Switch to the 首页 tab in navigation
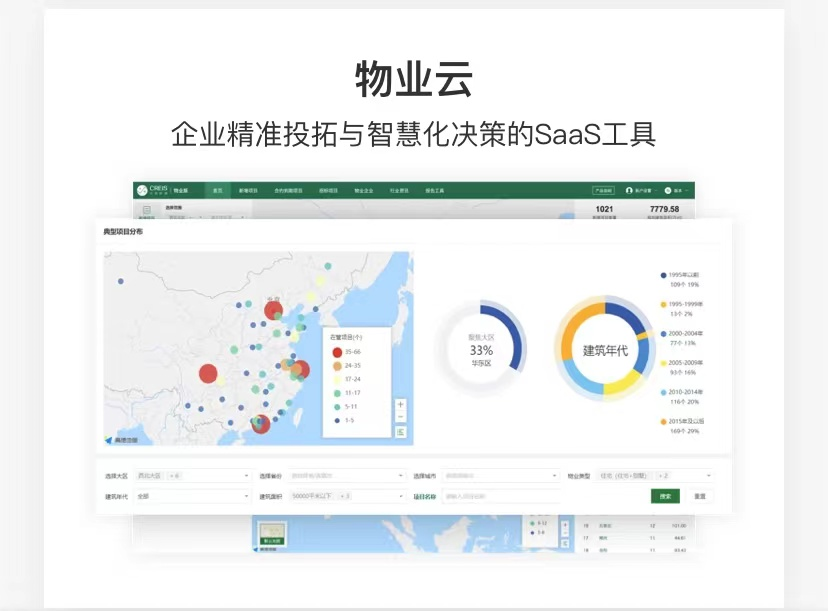 click(217, 190)
